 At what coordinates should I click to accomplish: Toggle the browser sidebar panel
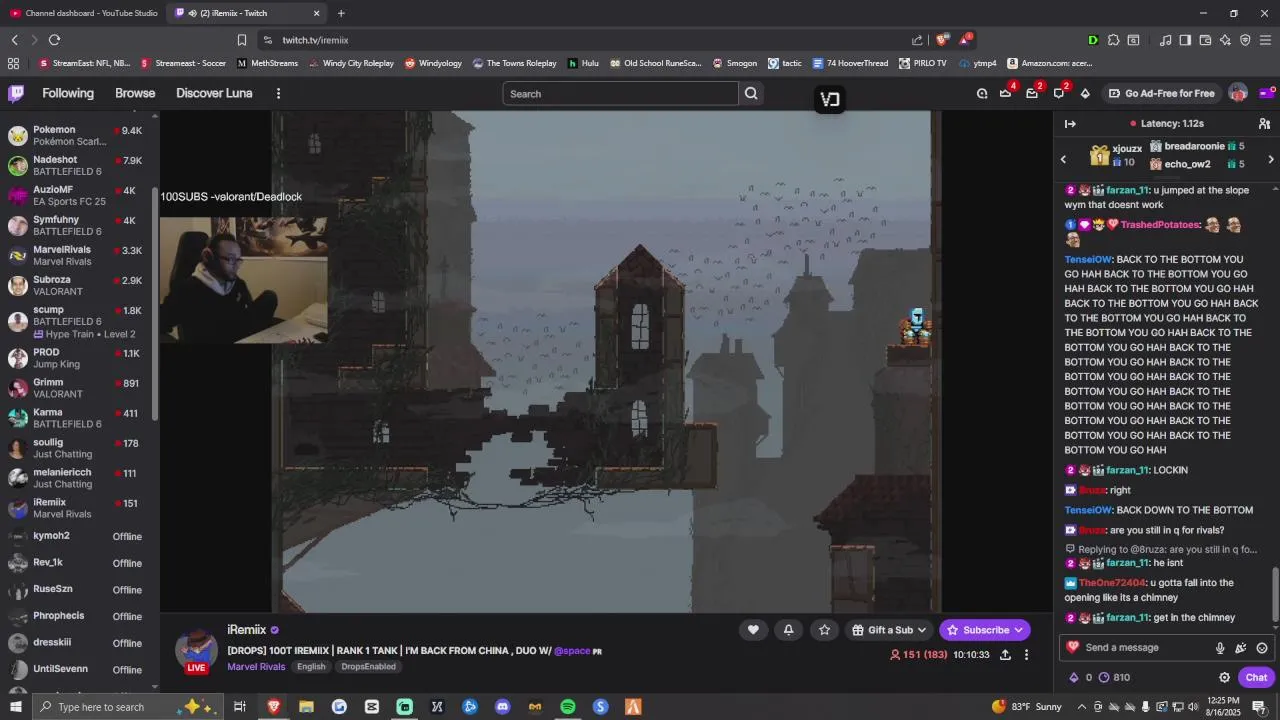point(1185,40)
